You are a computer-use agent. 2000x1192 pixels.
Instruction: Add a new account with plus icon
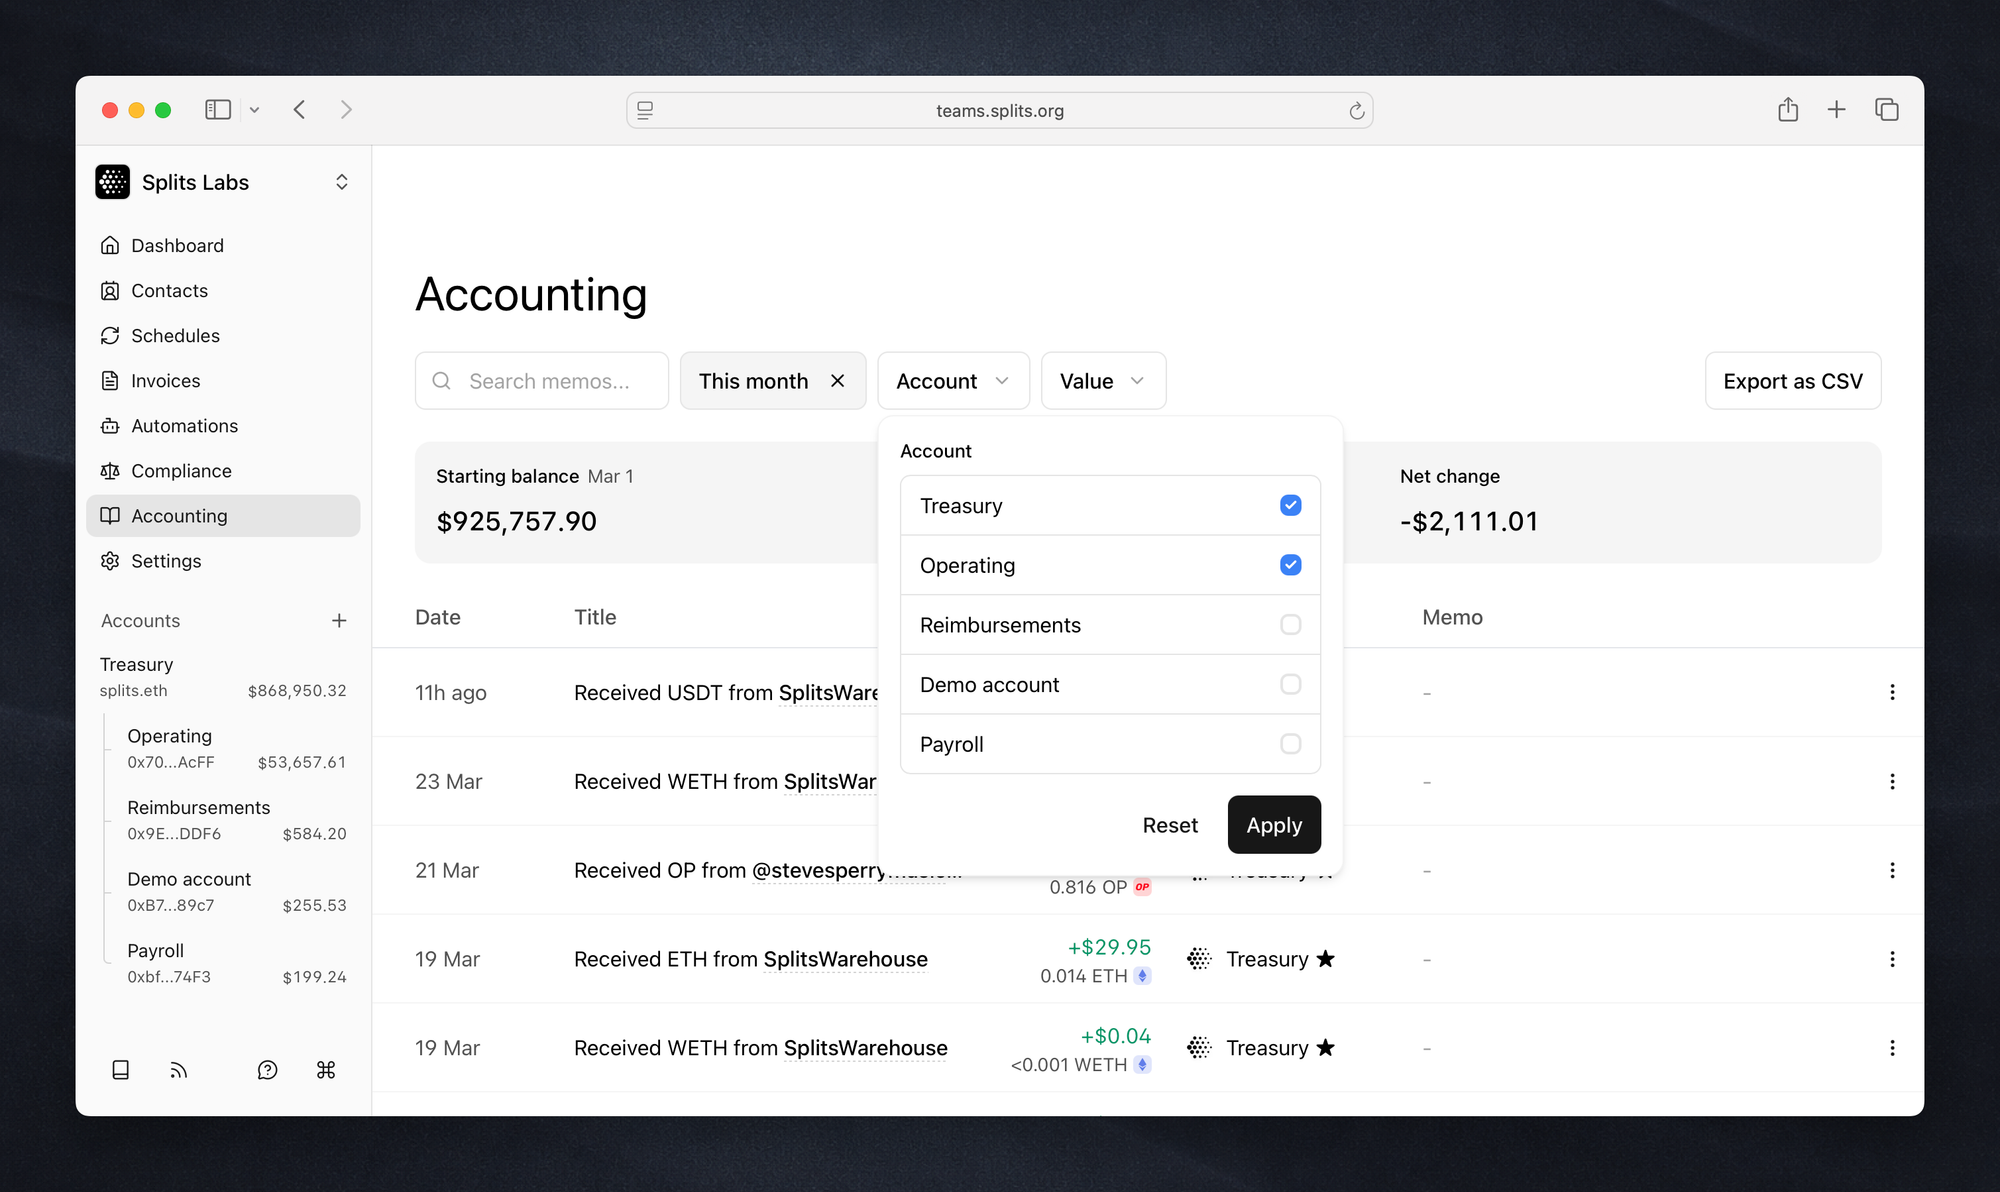pyautogui.click(x=339, y=621)
